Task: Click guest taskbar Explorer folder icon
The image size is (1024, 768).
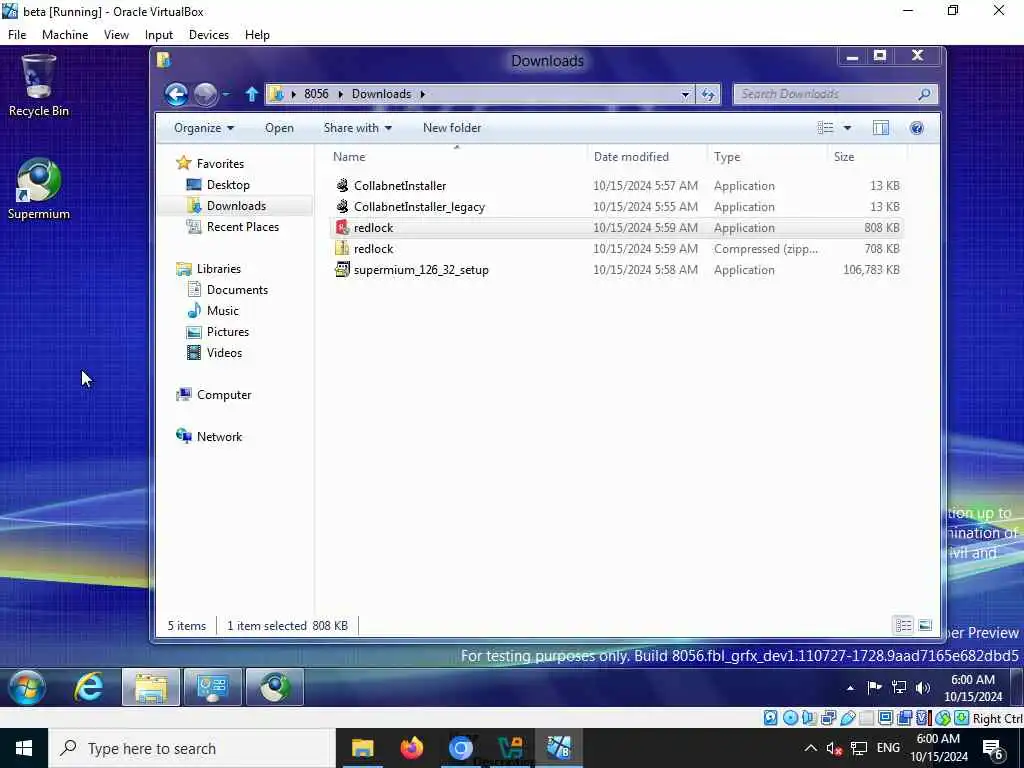Action: (151, 687)
